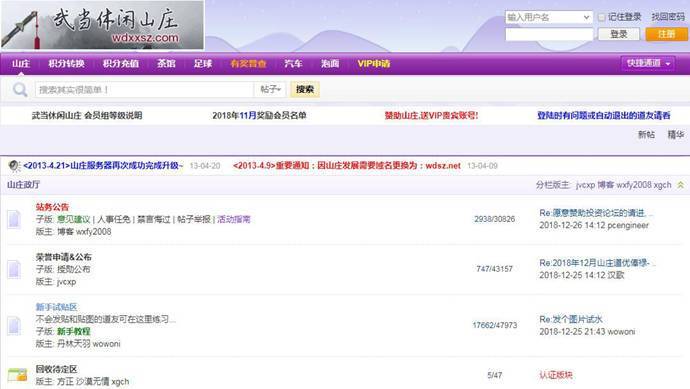Open the 新手试贴区 forum
Viewport: 690px width, 389px height.
(56, 307)
